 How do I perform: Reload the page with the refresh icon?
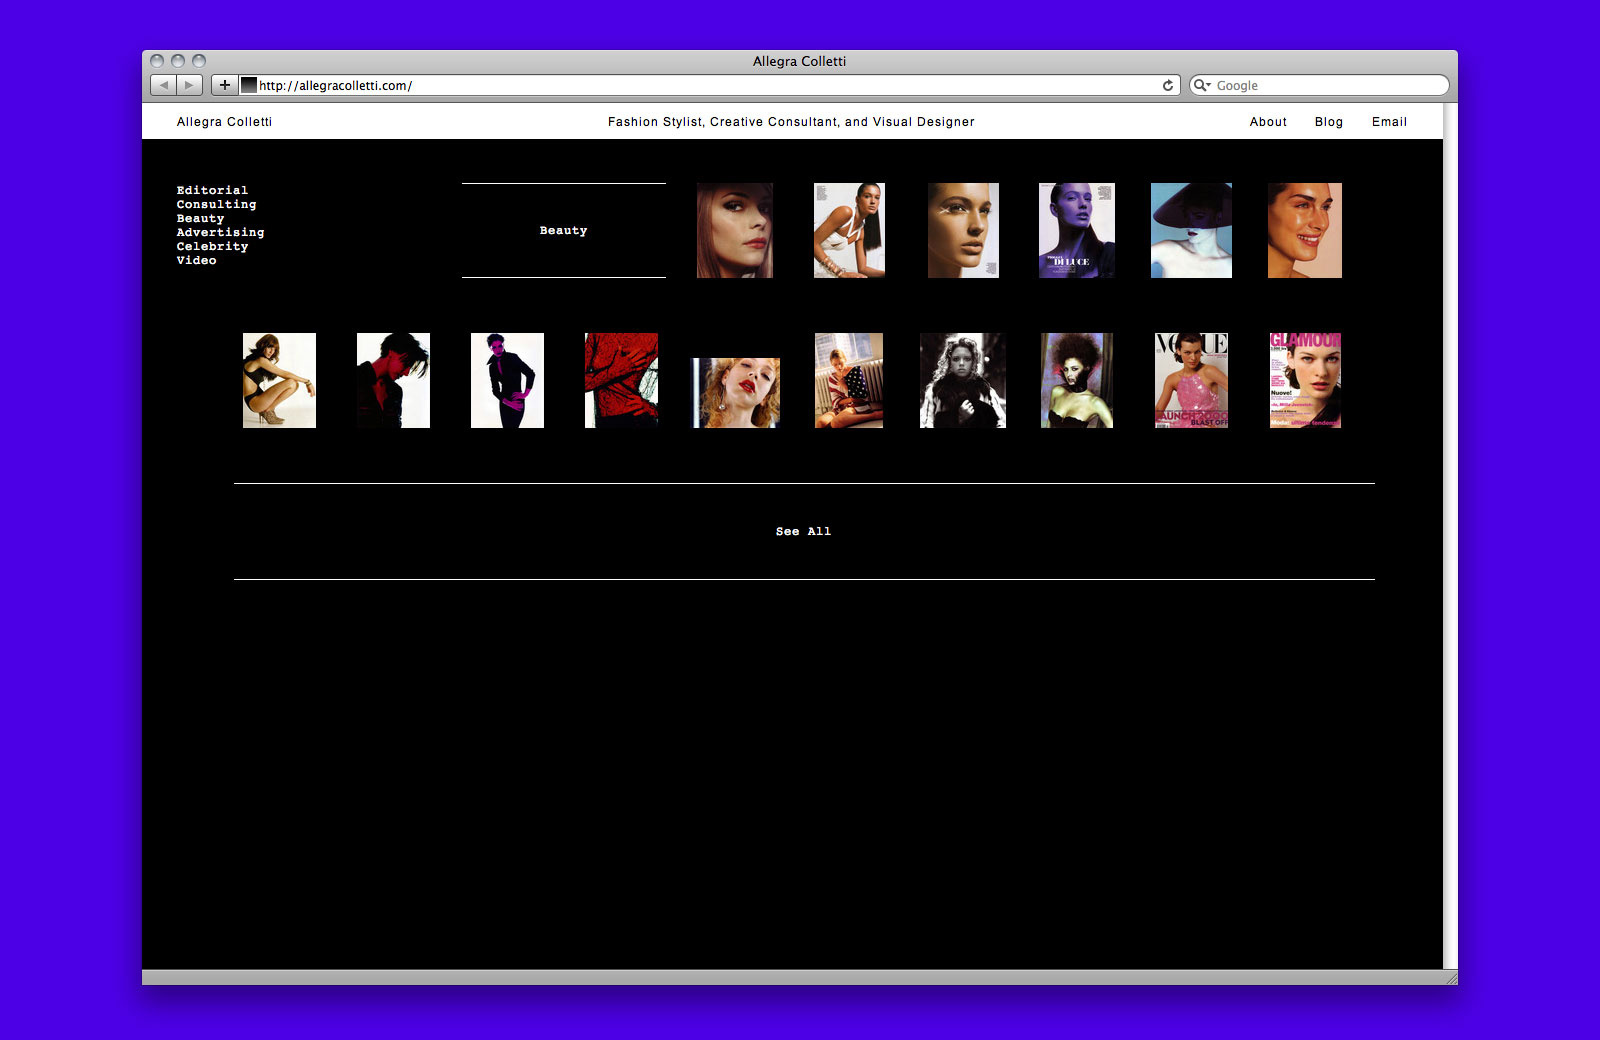coord(1167,86)
